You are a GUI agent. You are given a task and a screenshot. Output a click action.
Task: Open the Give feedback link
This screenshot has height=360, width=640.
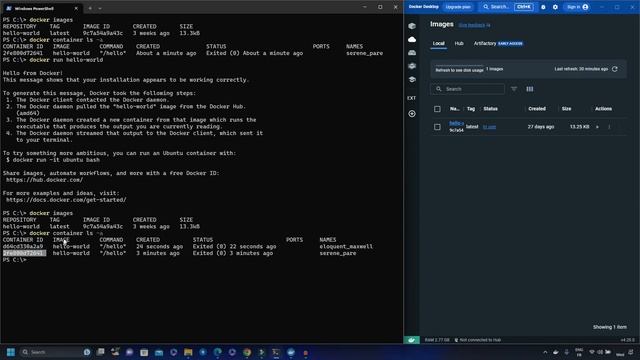pos(474,25)
